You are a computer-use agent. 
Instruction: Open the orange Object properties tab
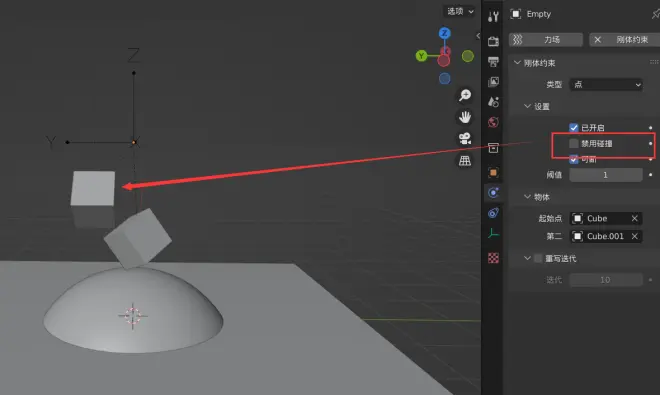coord(493,172)
